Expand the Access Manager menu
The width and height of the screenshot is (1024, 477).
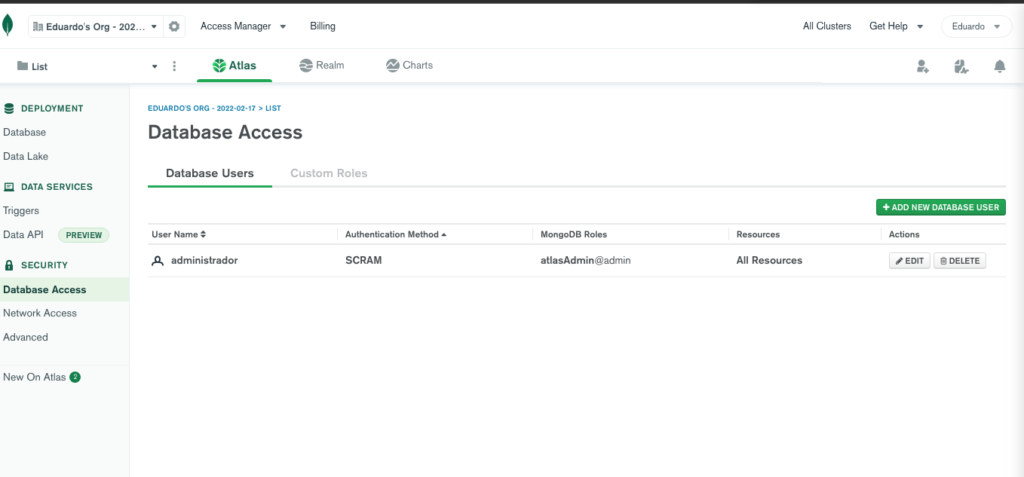tap(243, 26)
